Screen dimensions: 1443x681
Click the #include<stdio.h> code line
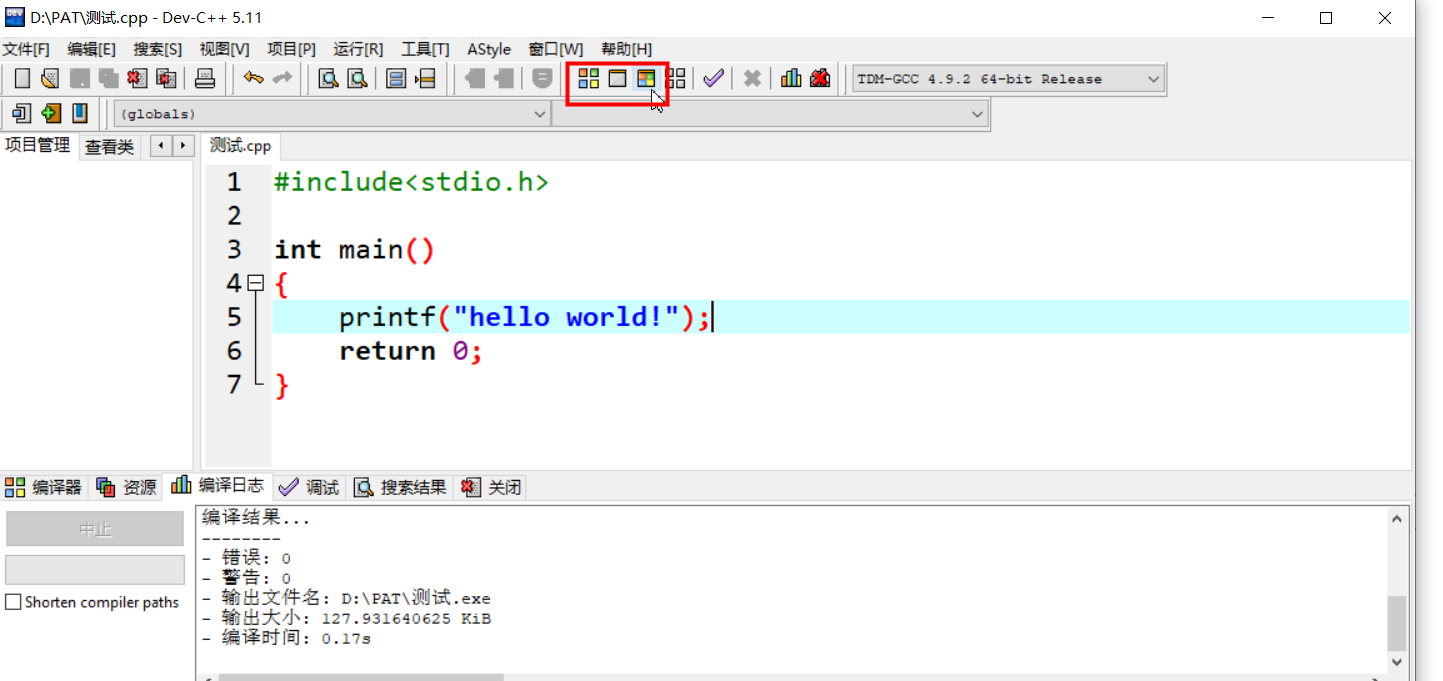click(411, 182)
